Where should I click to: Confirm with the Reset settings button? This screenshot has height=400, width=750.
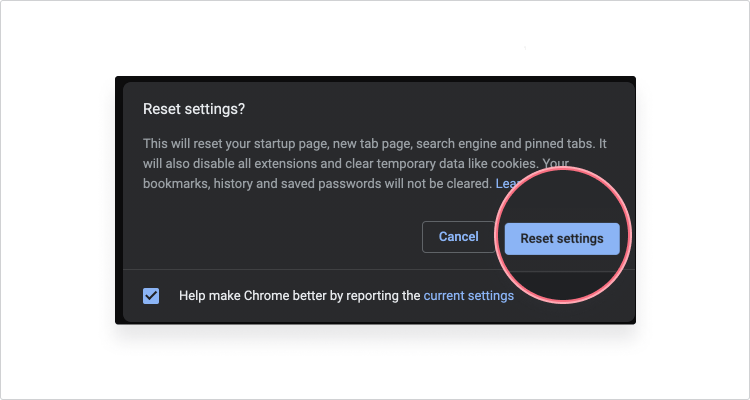(x=562, y=239)
